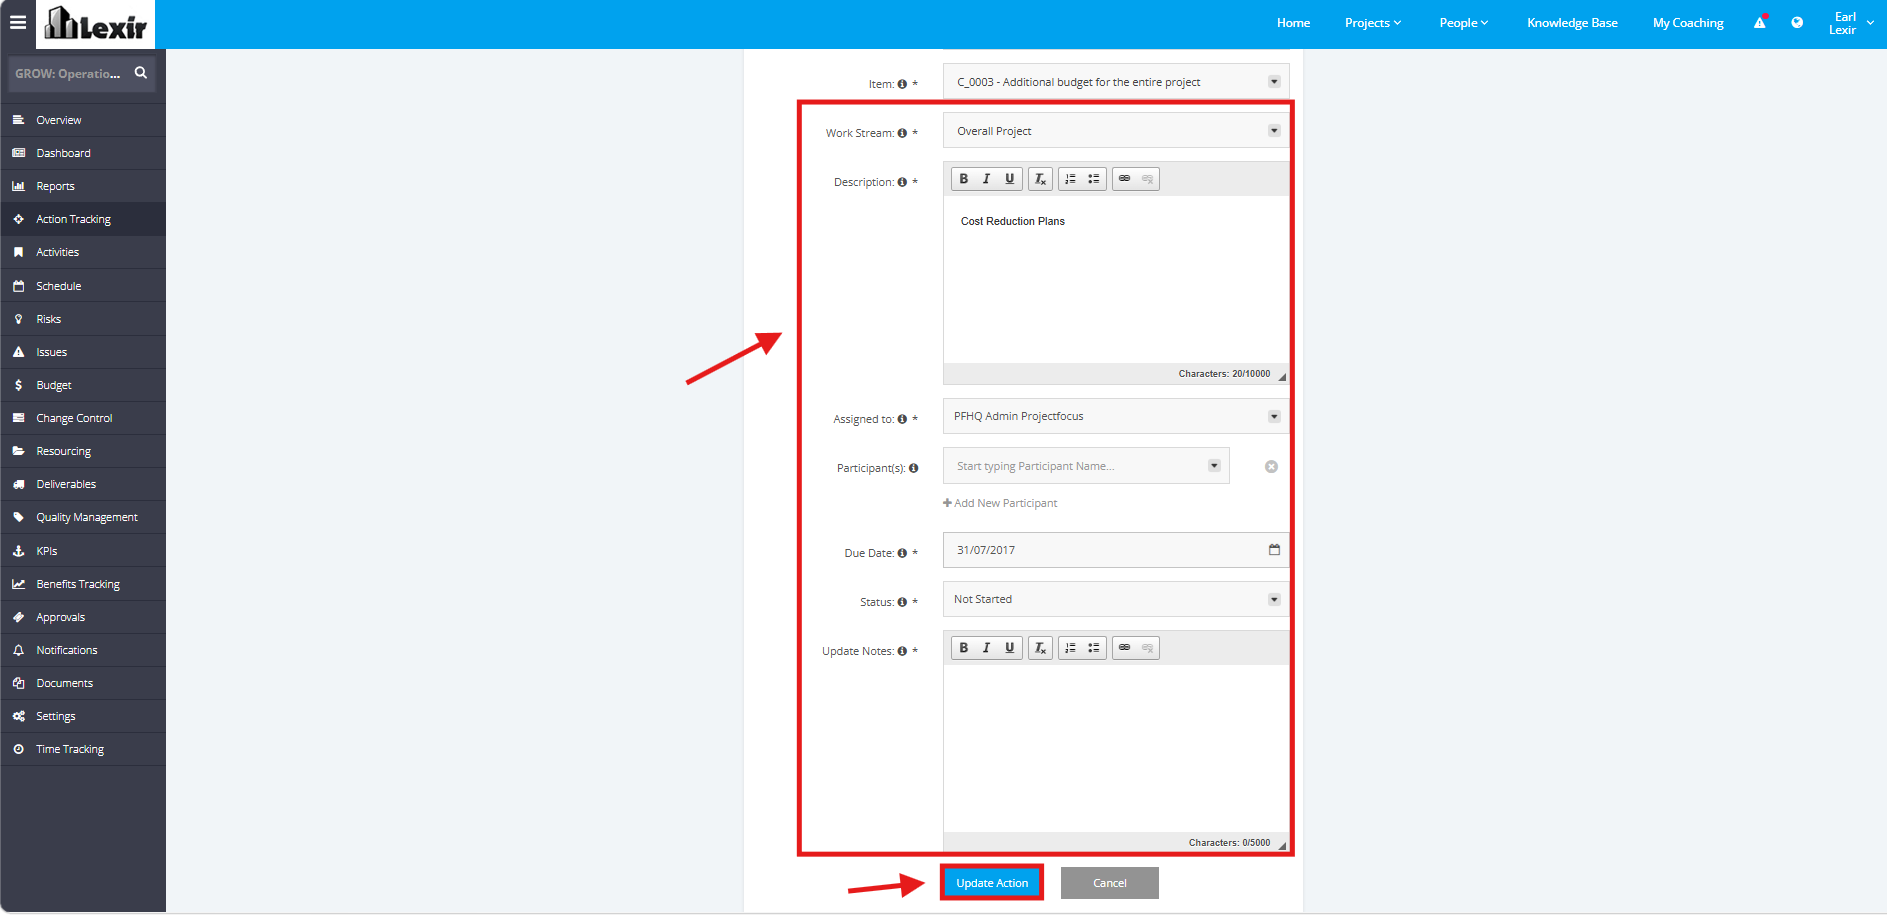Open the Participant name dropdown
This screenshot has width=1887, height=916.
1086,466
